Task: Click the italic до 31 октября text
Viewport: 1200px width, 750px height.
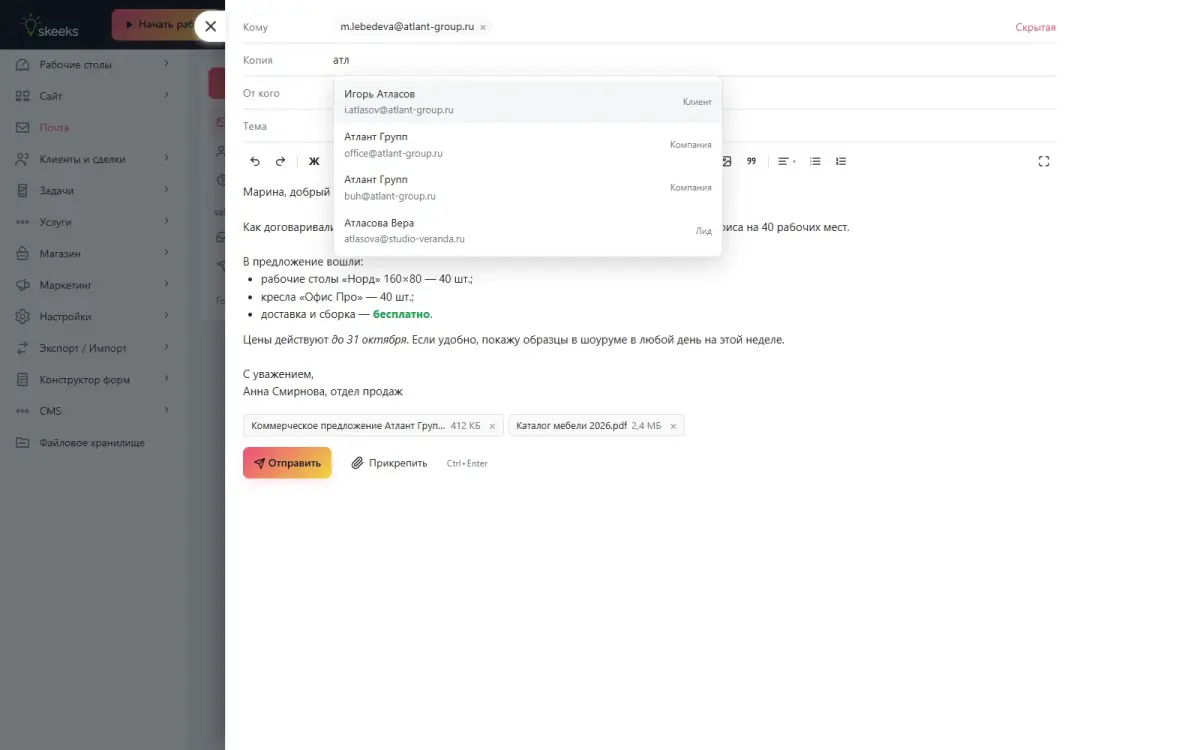Action: (x=369, y=339)
